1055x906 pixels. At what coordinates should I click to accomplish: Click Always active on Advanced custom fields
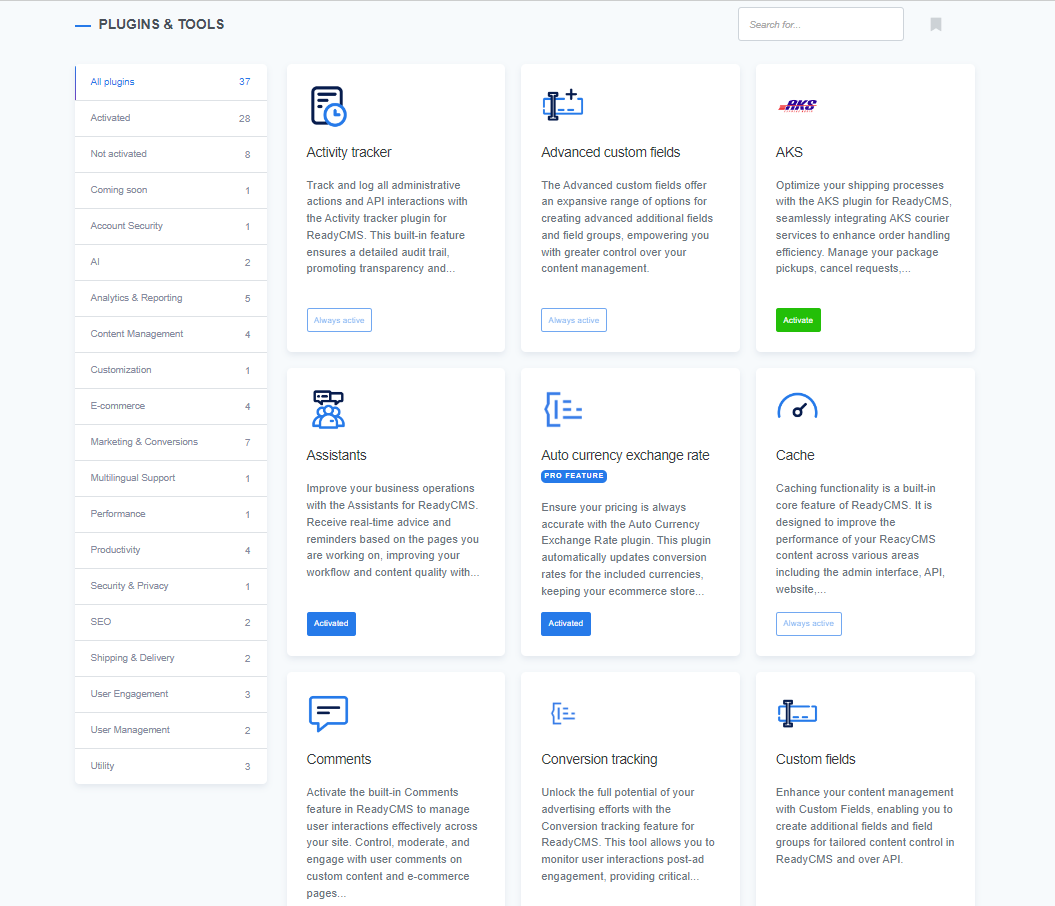tap(574, 320)
